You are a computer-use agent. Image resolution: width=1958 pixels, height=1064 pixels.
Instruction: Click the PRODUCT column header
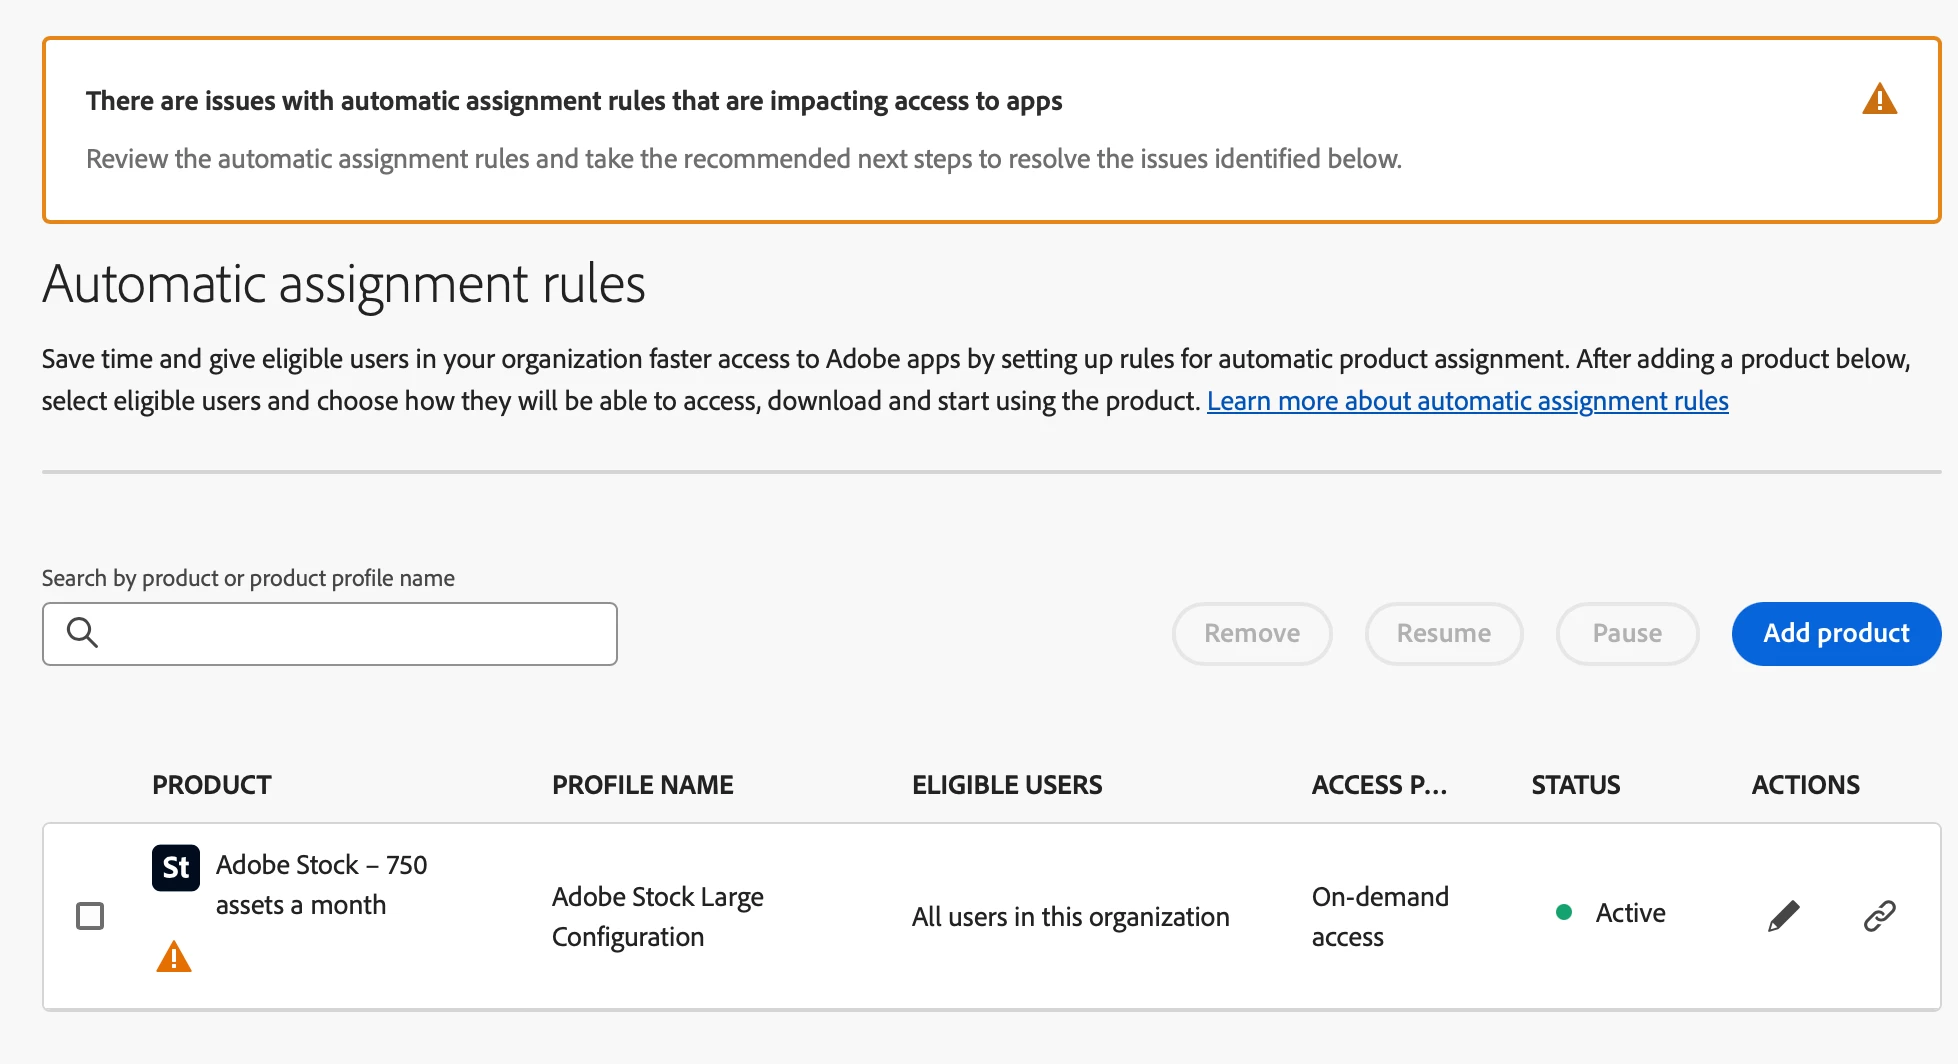tap(212, 785)
